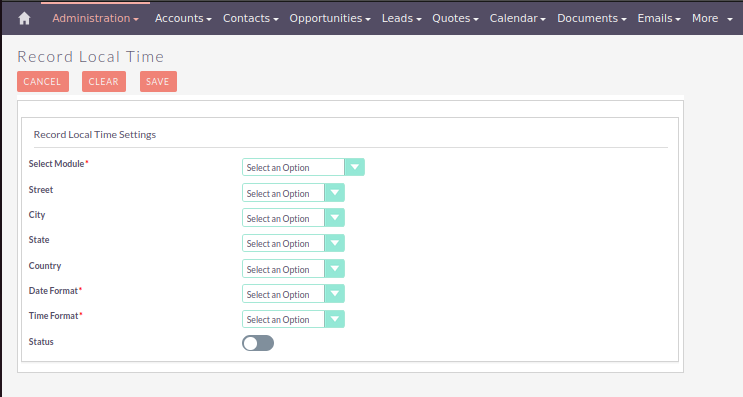743x397 pixels.
Task: Expand the More menu
Action: (x=712, y=18)
